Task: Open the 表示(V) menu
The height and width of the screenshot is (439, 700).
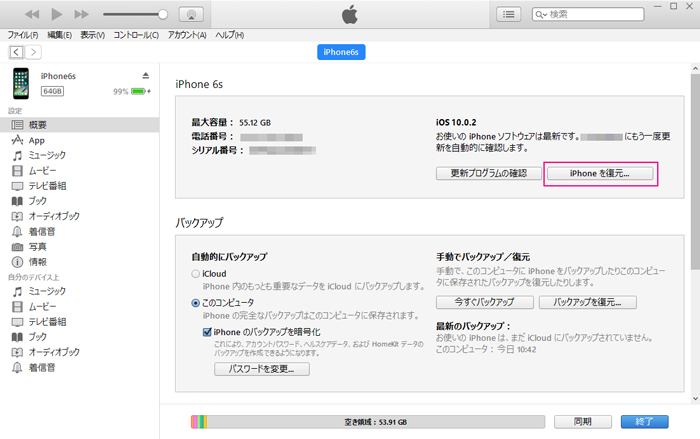Action: pos(92,35)
